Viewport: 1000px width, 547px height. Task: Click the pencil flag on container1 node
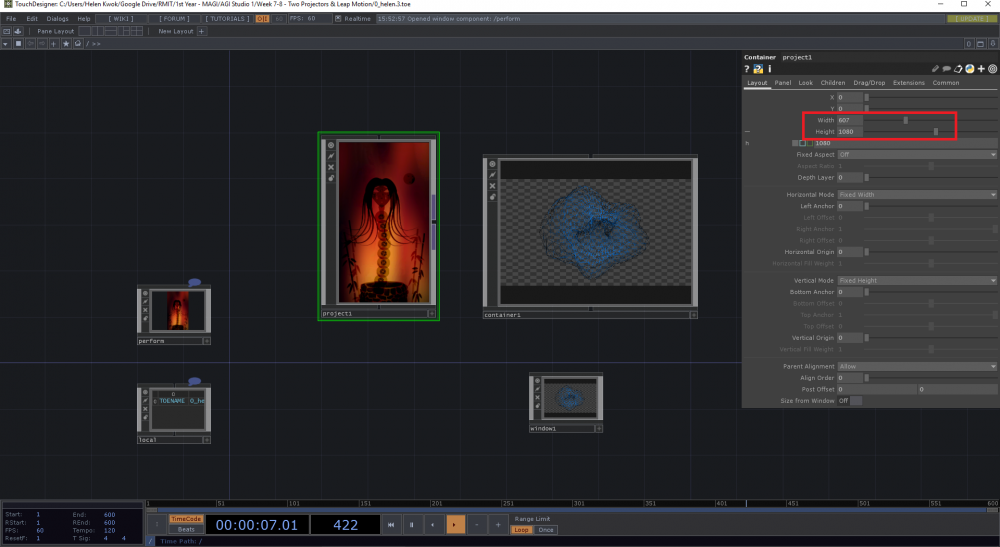pyautogui.click(x=492, y=175)
